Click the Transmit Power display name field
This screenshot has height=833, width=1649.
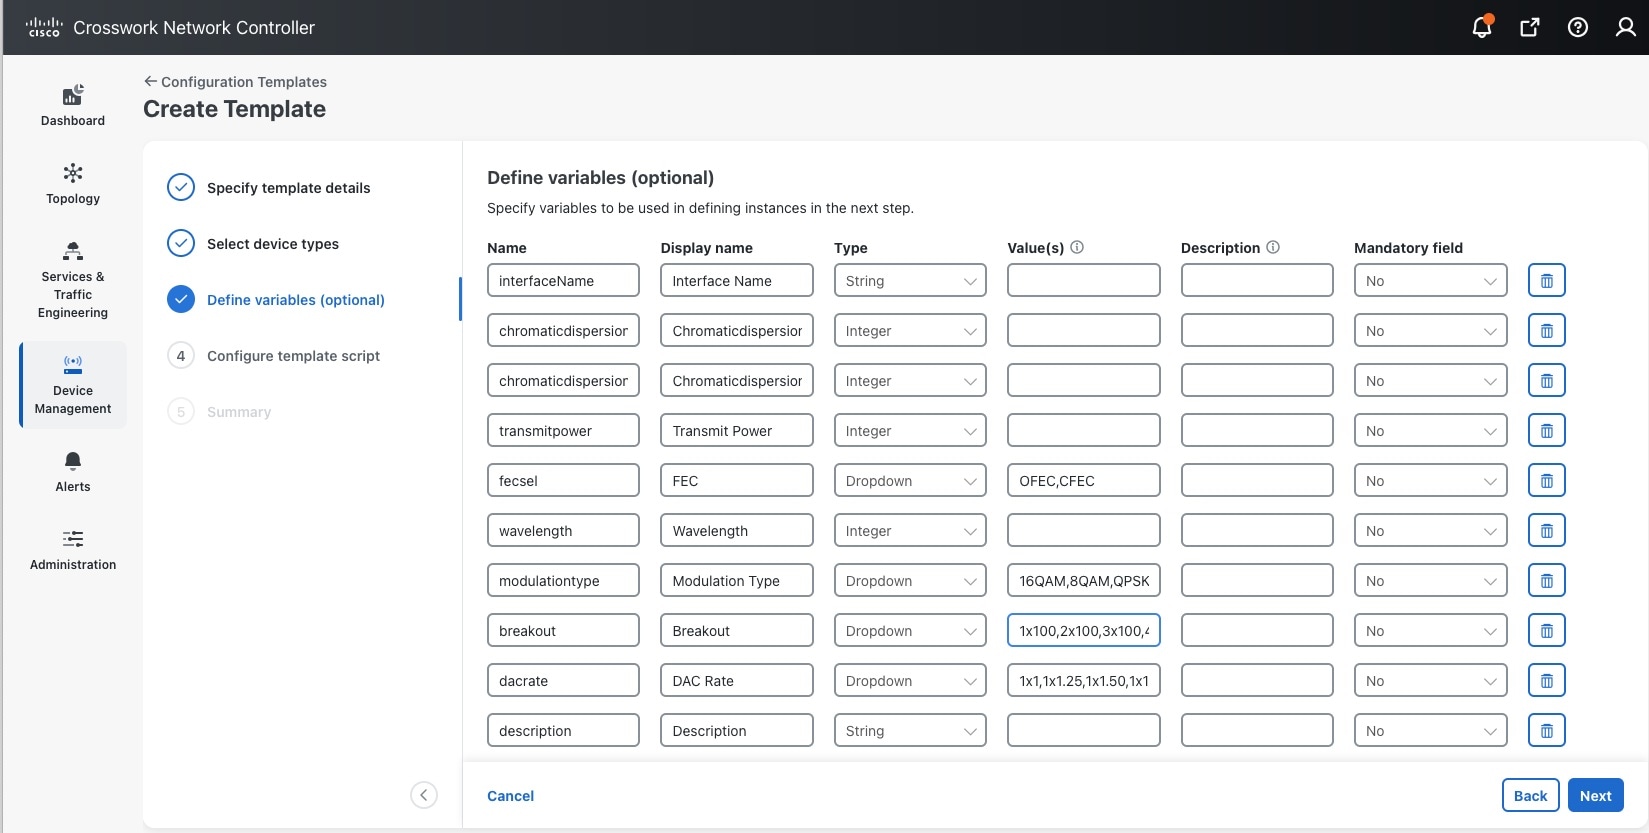click(x=737, y=430)
